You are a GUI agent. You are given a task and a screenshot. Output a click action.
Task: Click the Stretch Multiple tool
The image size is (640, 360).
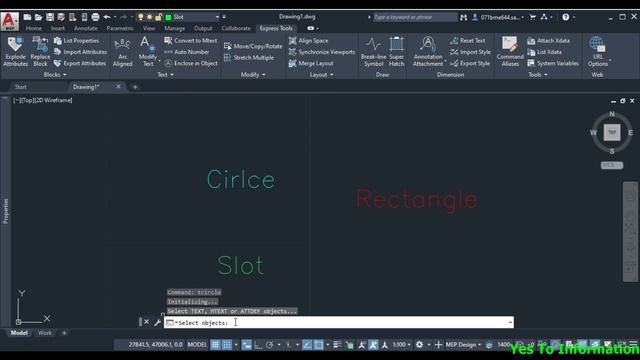pos(249,58)
